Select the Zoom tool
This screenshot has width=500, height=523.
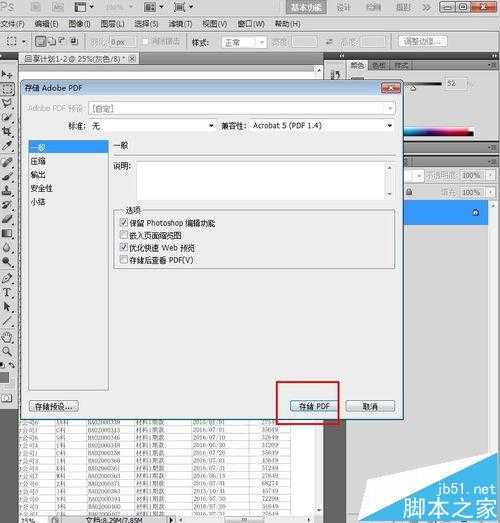tap(7, 351)
